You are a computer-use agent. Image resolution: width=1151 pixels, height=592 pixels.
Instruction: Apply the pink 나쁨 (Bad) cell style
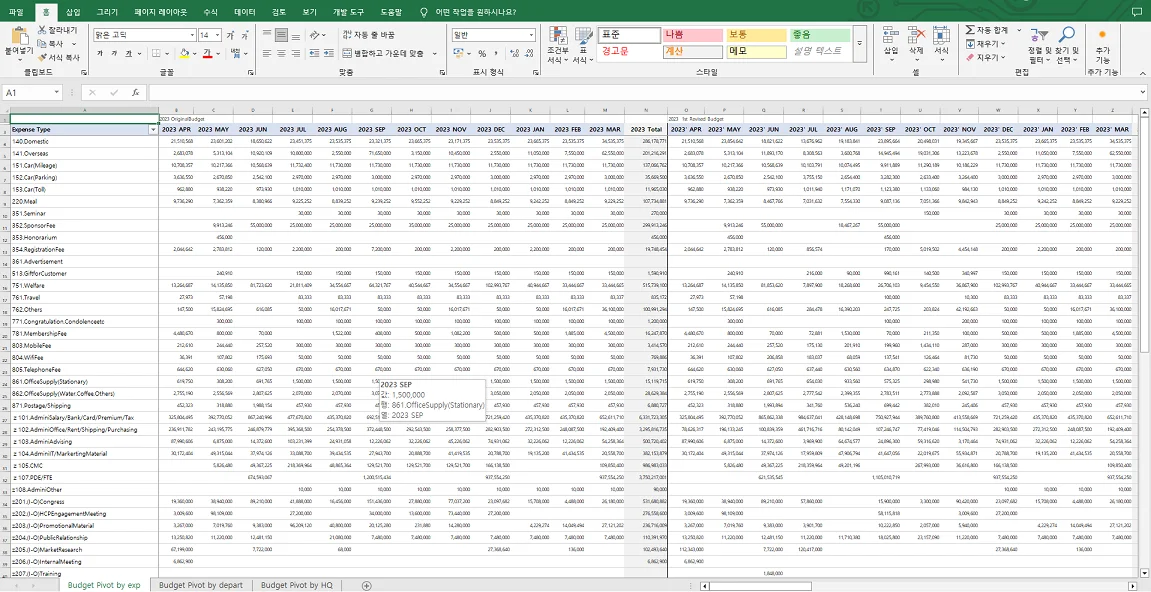tap(690, 35)
